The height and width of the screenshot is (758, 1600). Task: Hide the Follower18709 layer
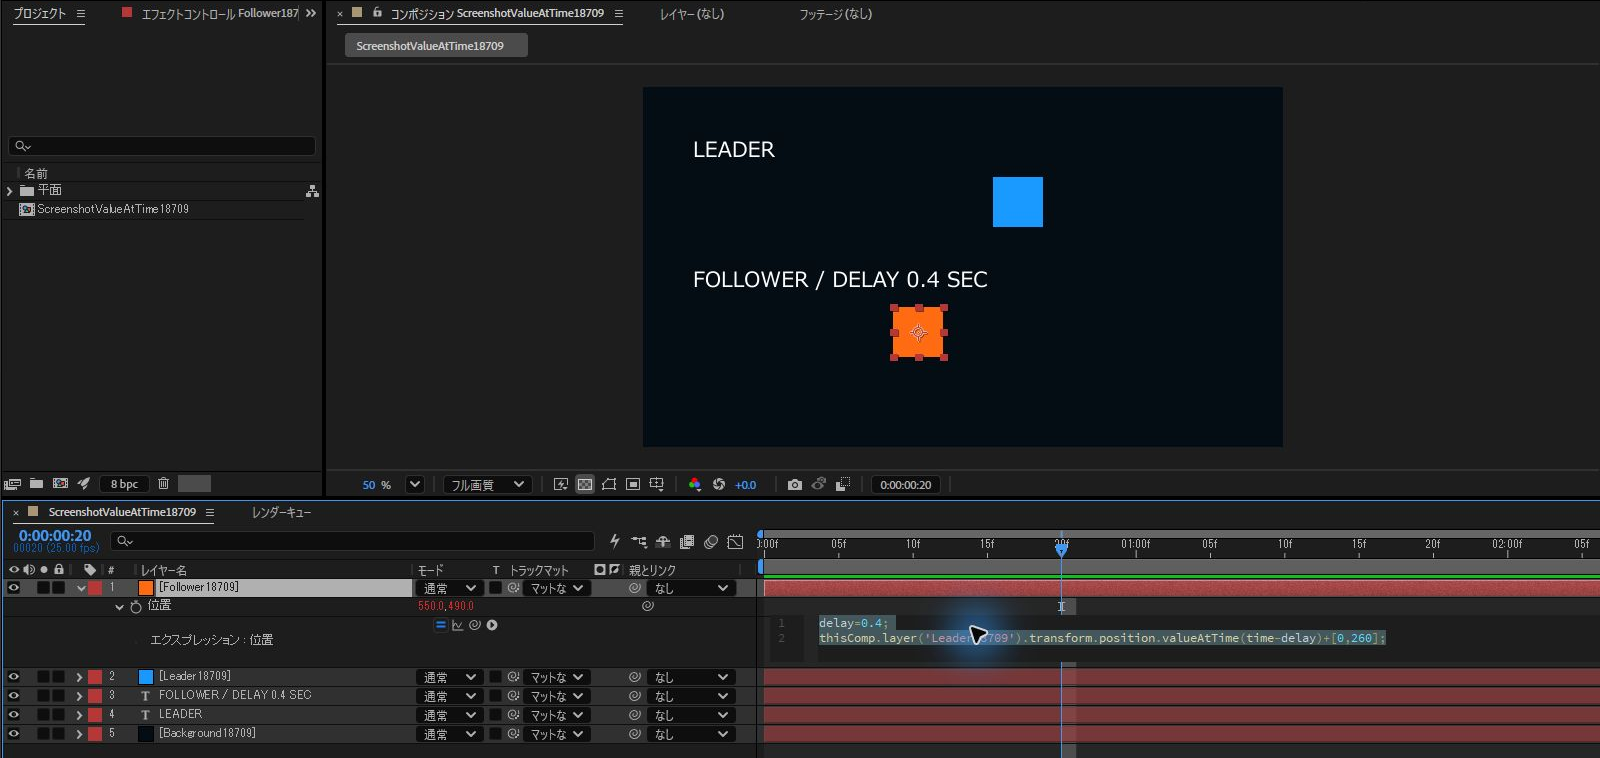[x=14, y=588]
